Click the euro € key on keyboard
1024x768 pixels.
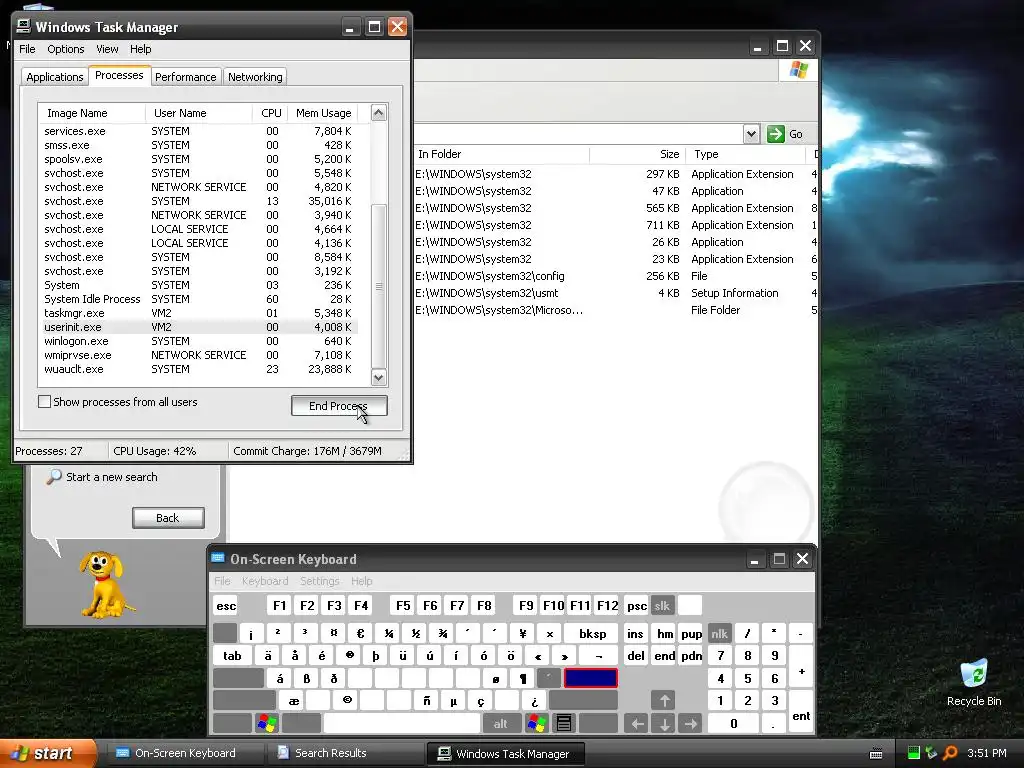pos(360,633)
